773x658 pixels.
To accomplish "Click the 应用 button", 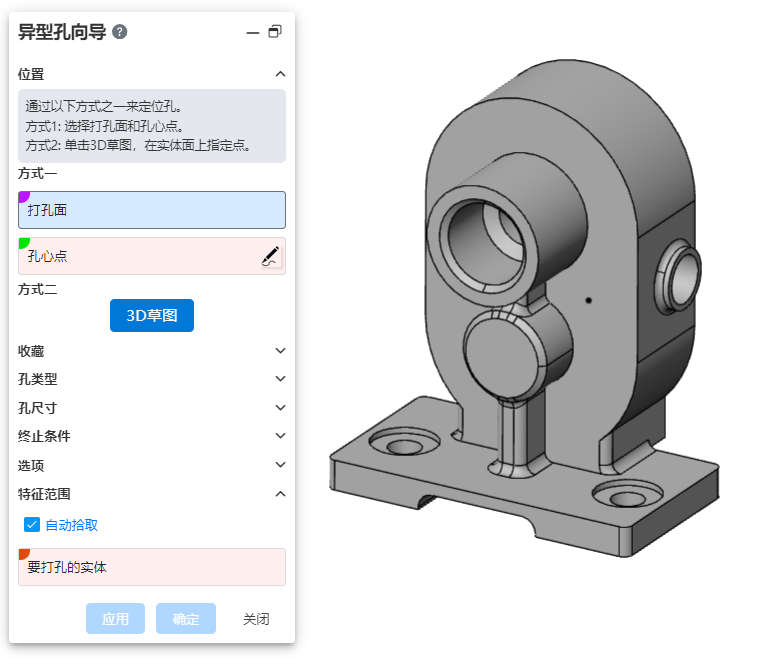I will 115,619.
